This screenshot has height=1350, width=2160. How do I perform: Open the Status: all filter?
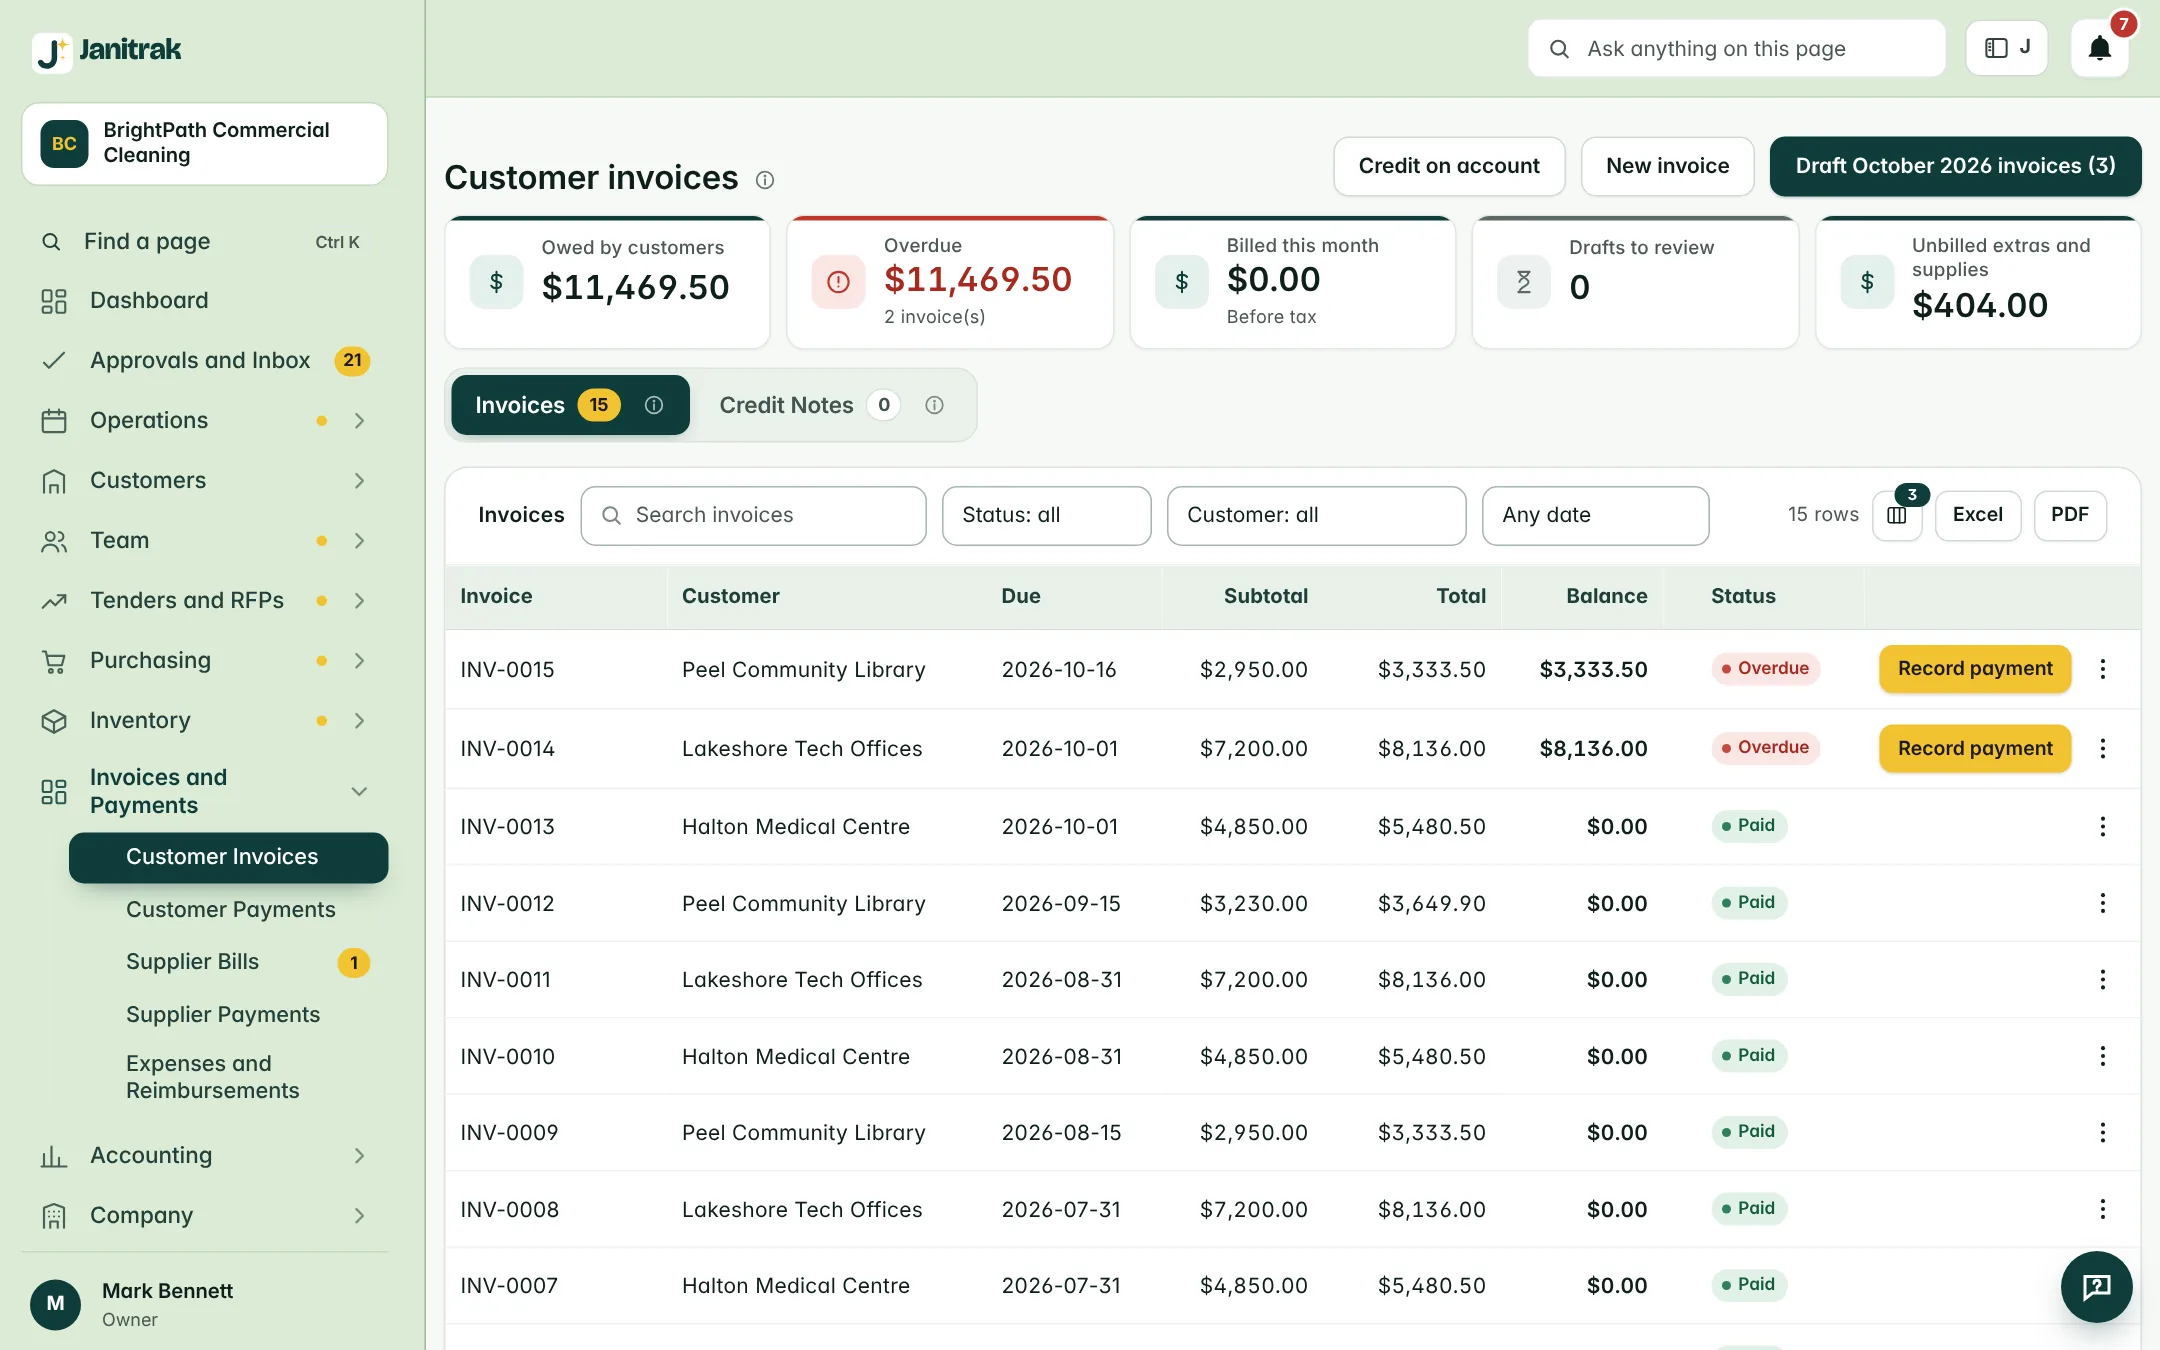1046,515
